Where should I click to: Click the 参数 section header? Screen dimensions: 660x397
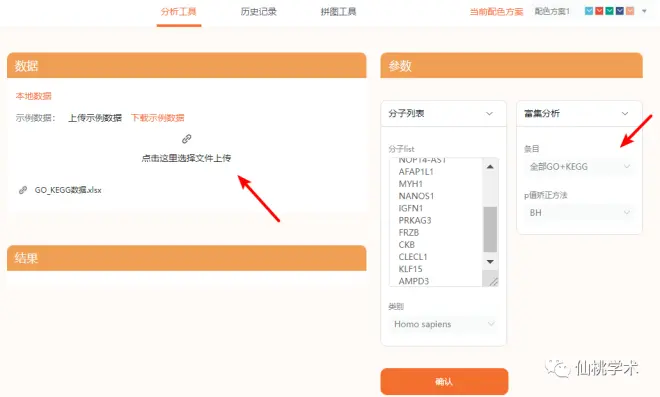511,65
